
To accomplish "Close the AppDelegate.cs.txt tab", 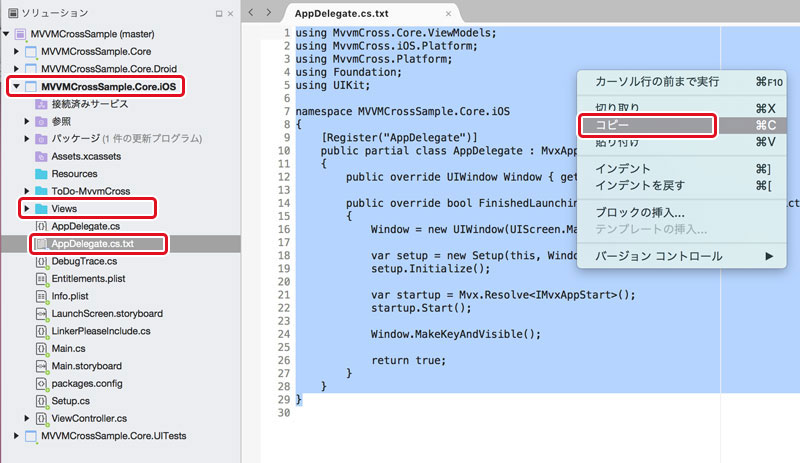I will click(448, 14).
